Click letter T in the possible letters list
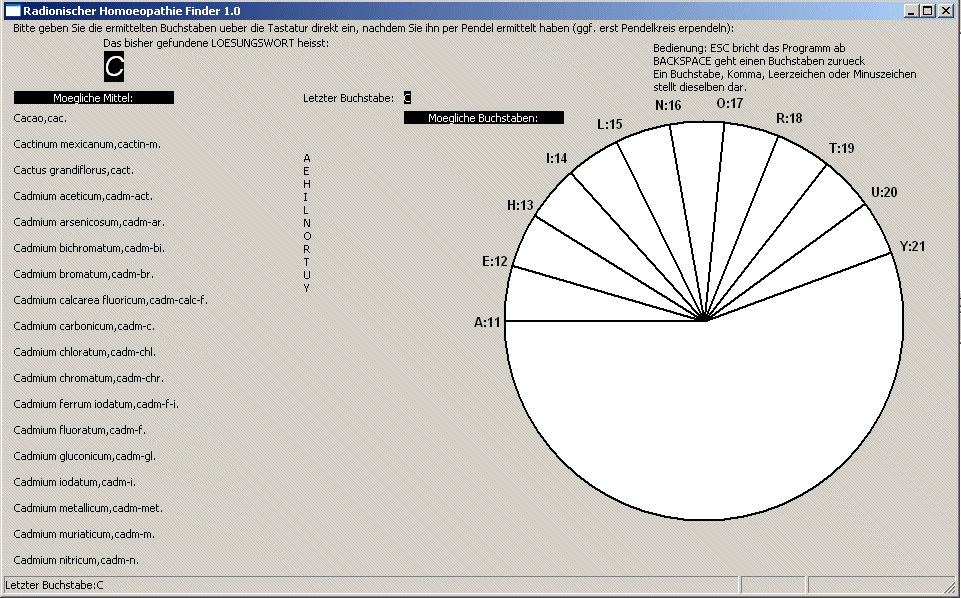This screenshot has width=961, height=598. (x=306, y=262)
